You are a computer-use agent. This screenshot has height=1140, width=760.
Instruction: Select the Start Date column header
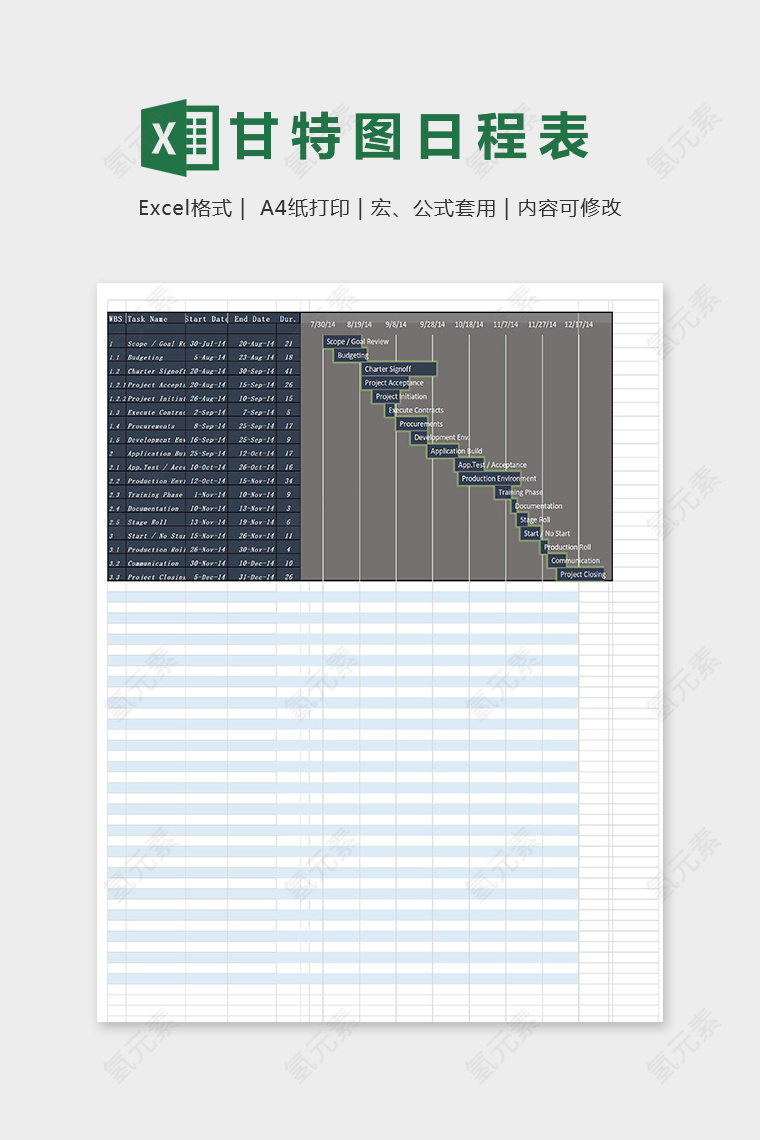(207, 319)
